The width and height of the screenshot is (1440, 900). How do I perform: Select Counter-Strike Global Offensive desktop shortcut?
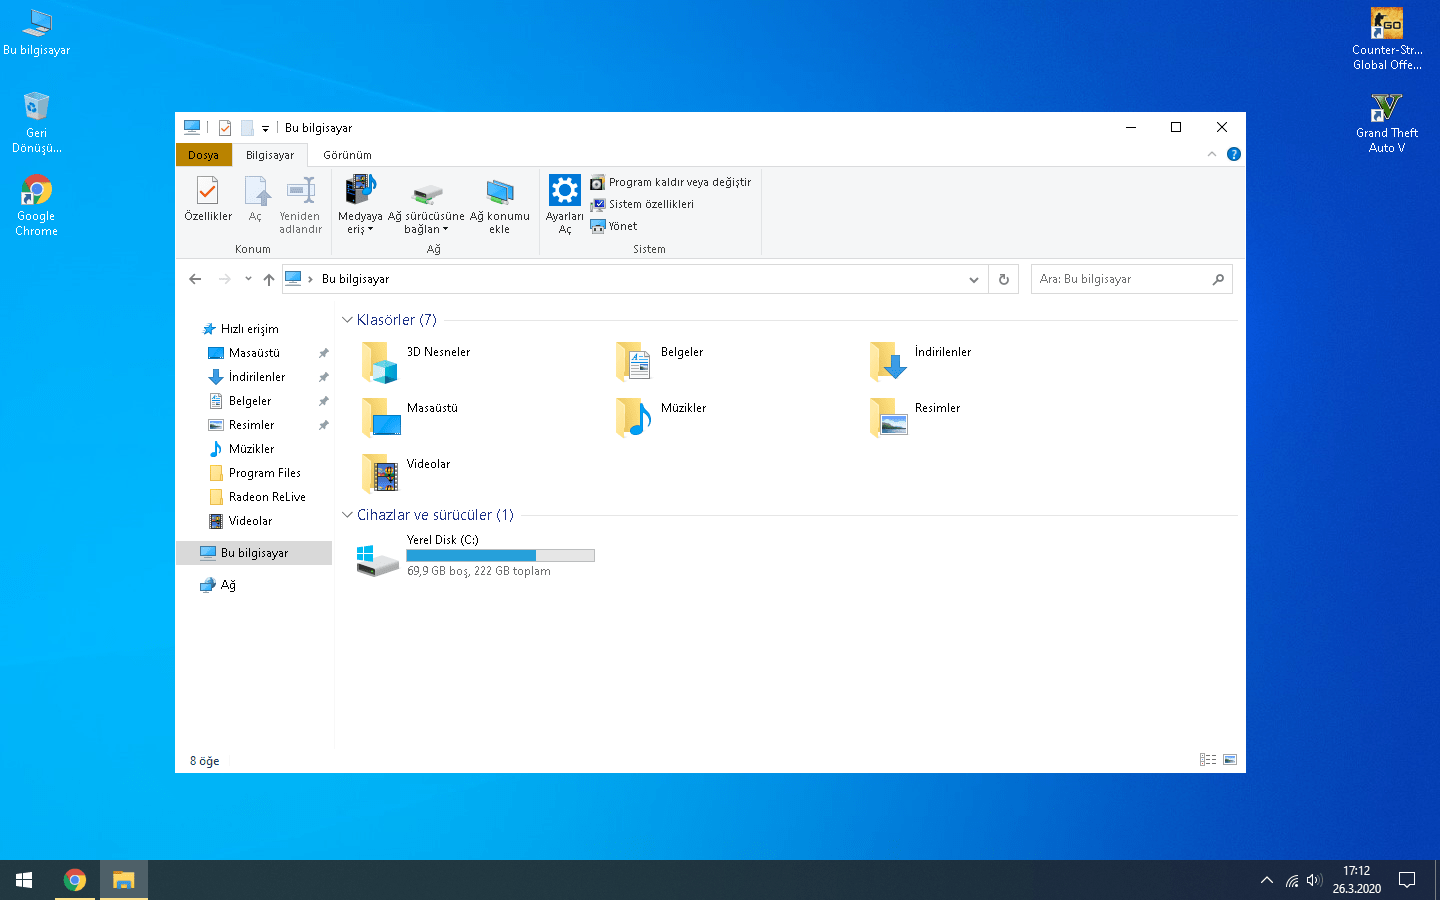(1387, 39)
